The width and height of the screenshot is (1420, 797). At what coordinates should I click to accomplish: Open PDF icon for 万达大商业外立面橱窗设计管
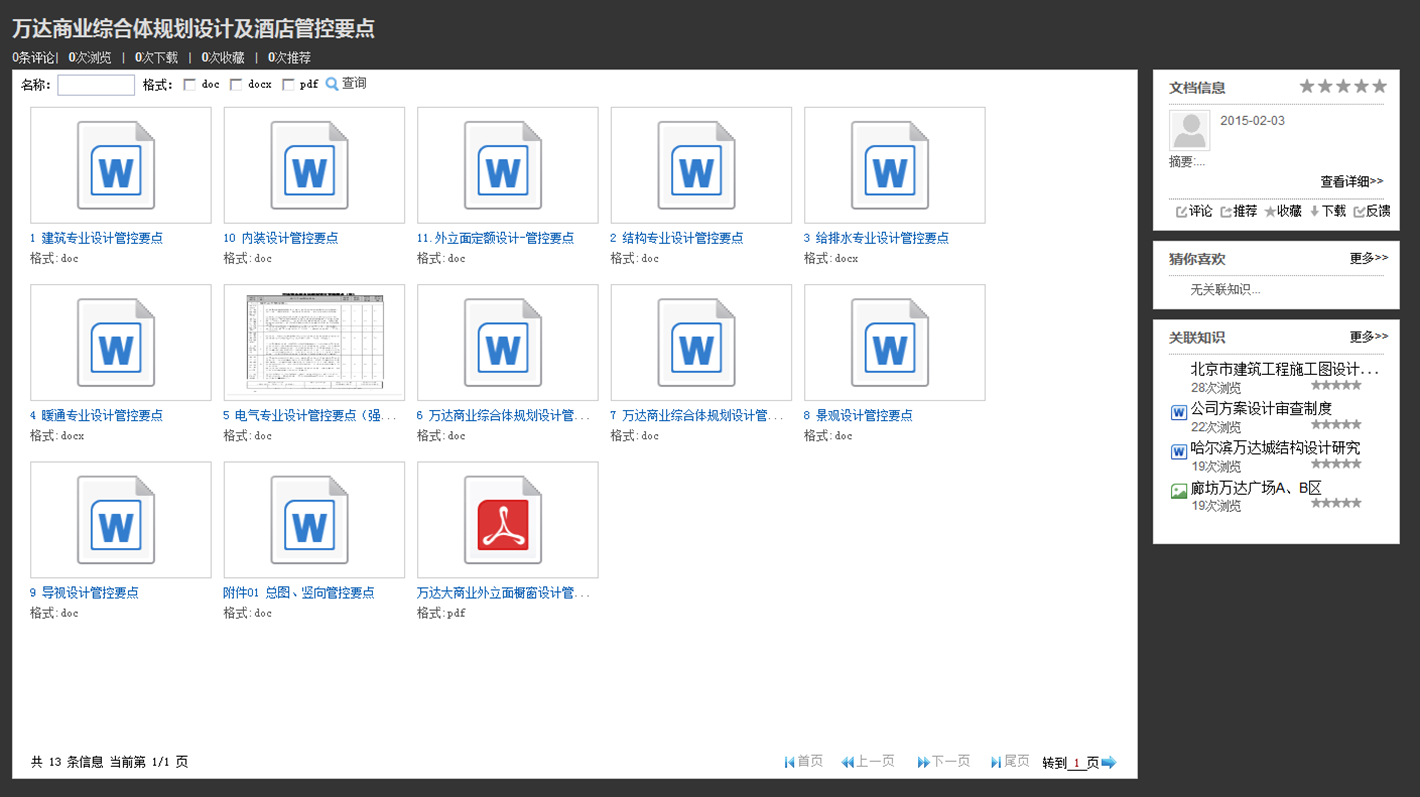(503, 520)
